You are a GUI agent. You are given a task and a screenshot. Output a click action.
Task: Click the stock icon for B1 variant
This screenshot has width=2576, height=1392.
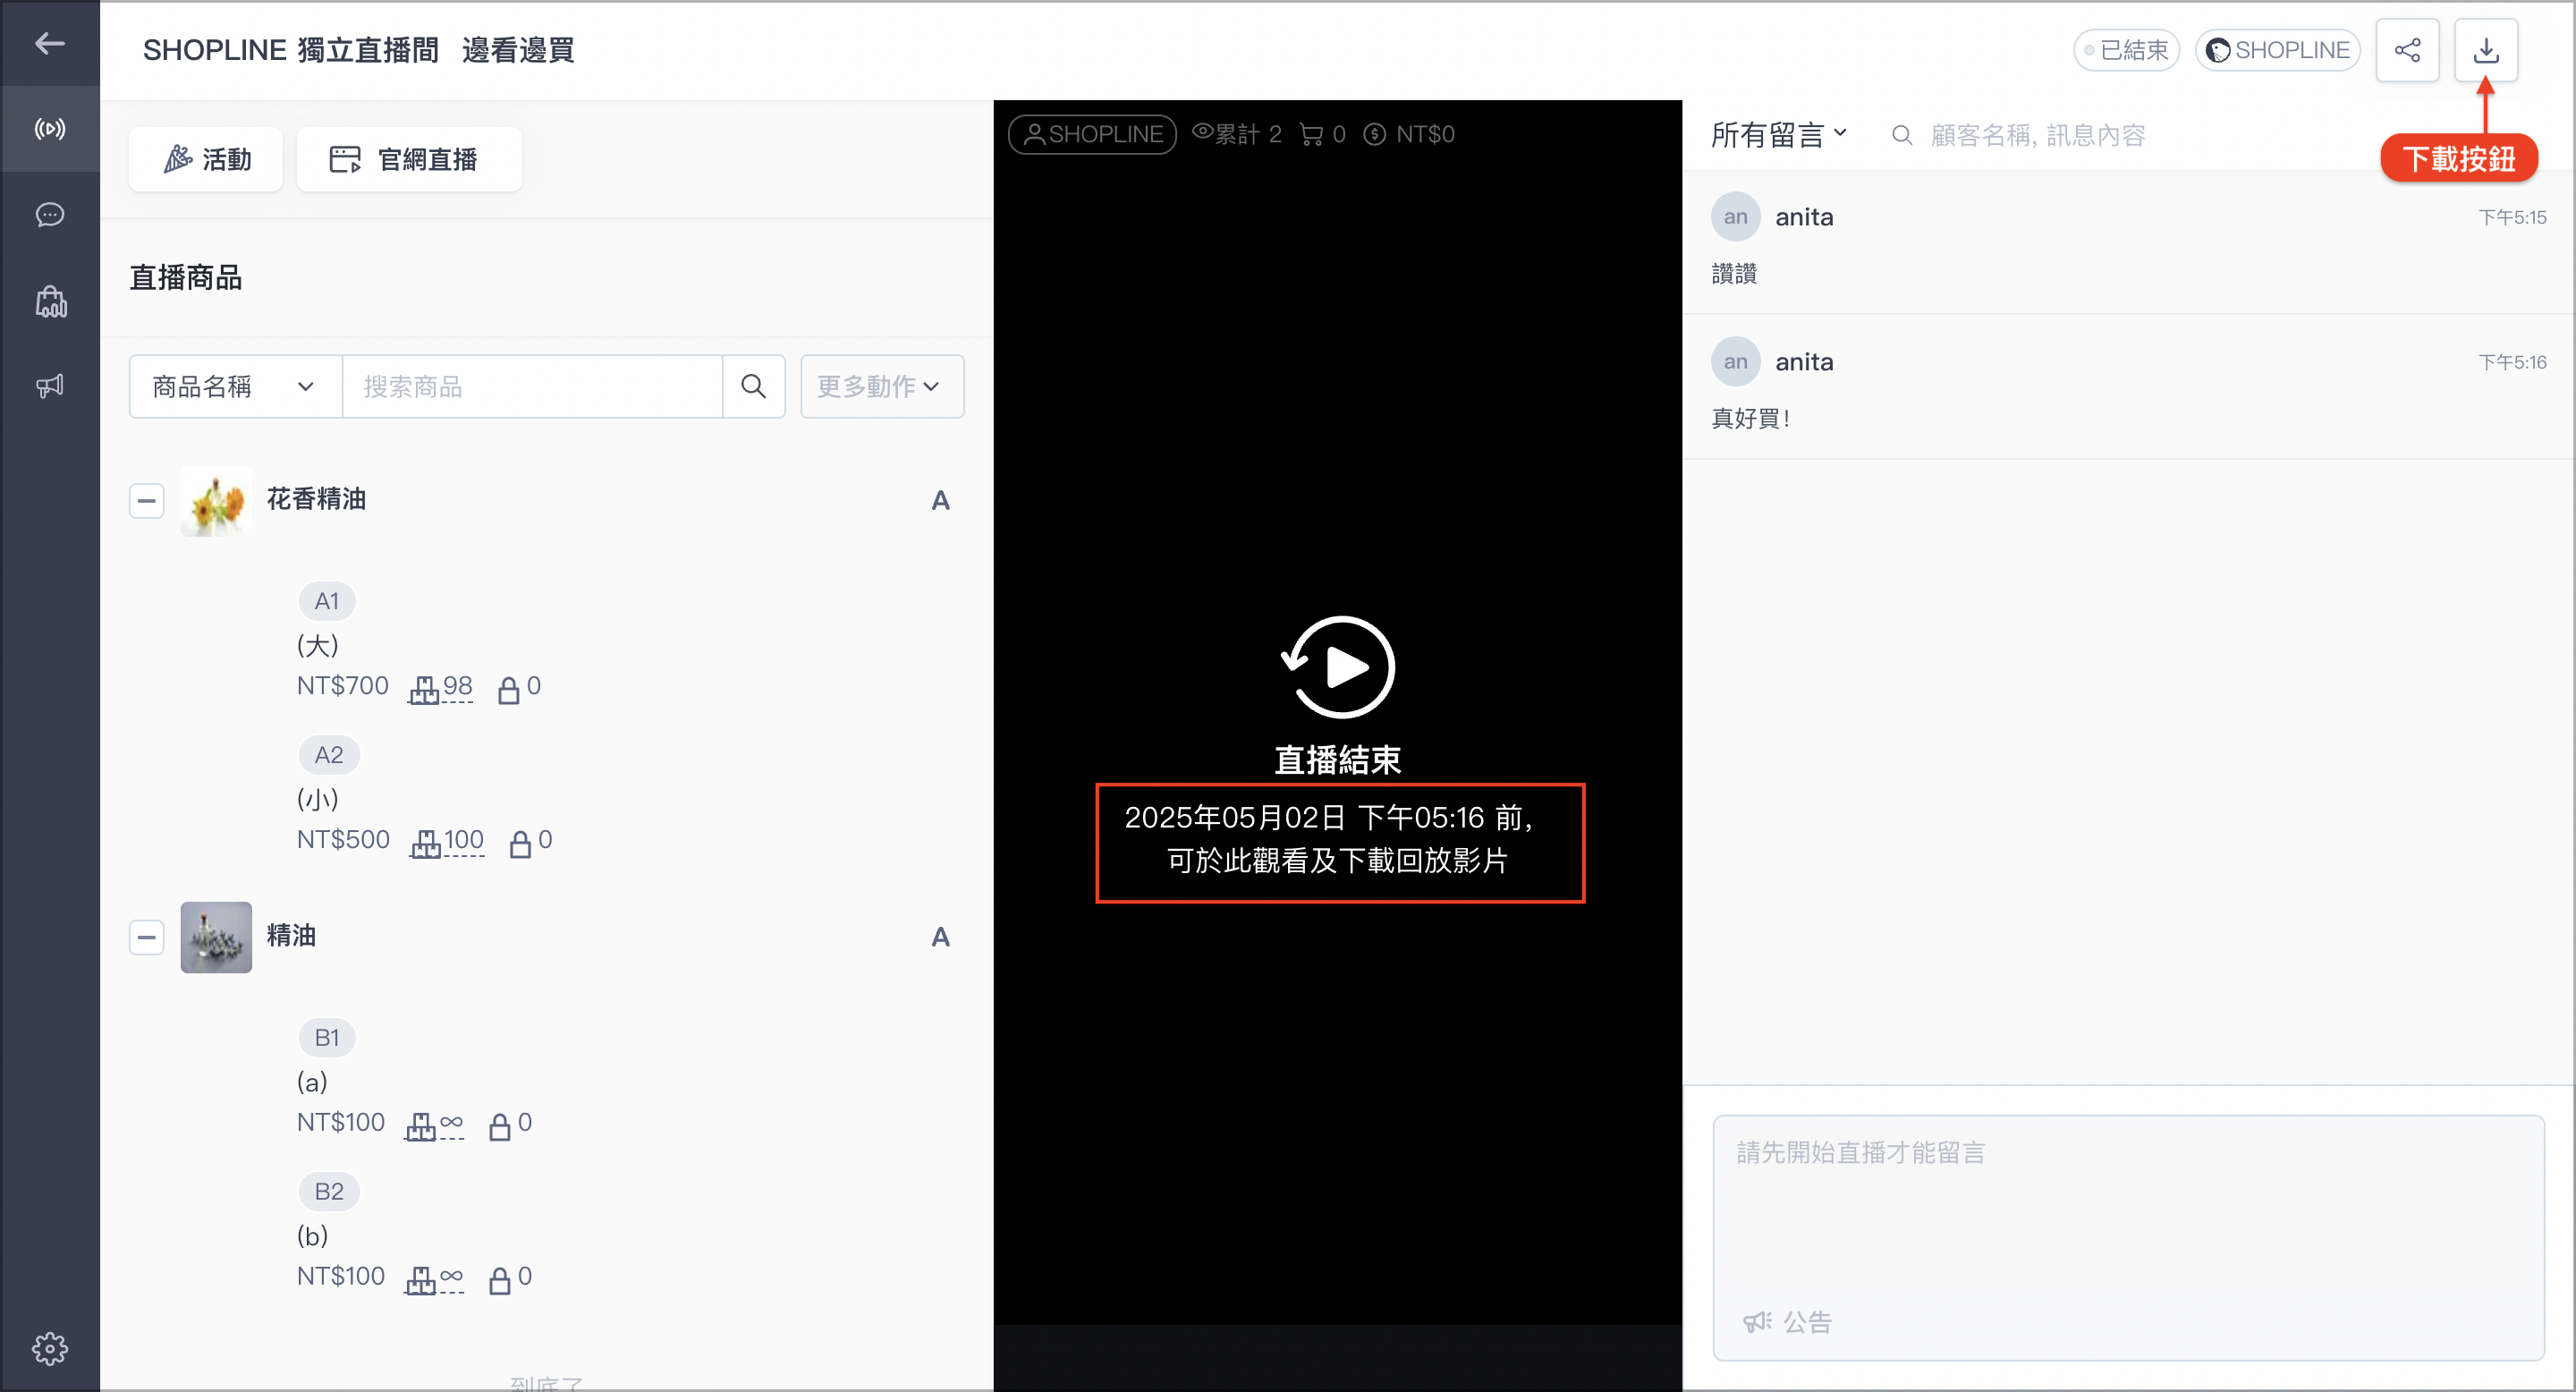click(x=420, y=1126)
